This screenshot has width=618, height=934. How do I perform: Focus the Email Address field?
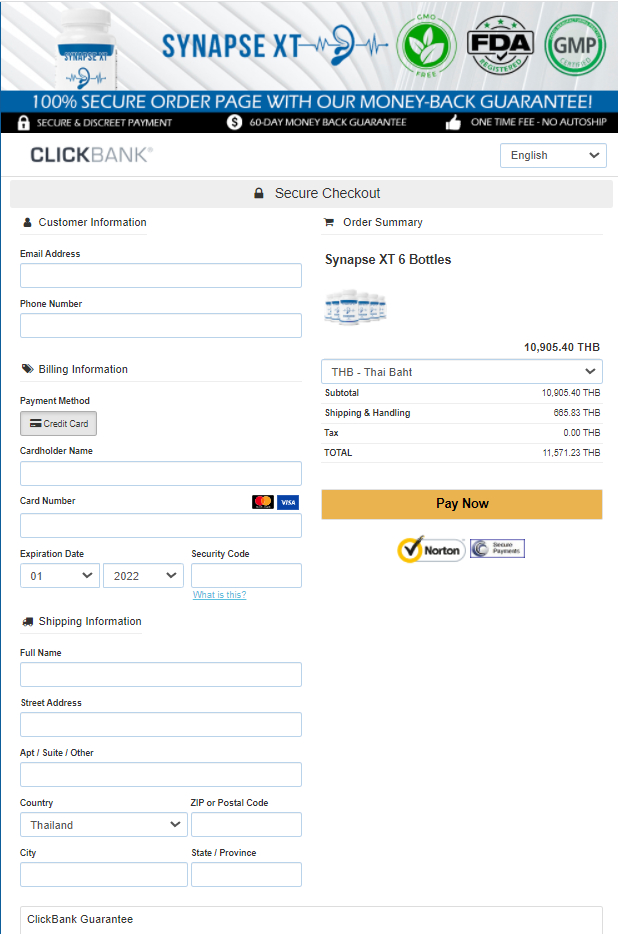click(161, 276)
